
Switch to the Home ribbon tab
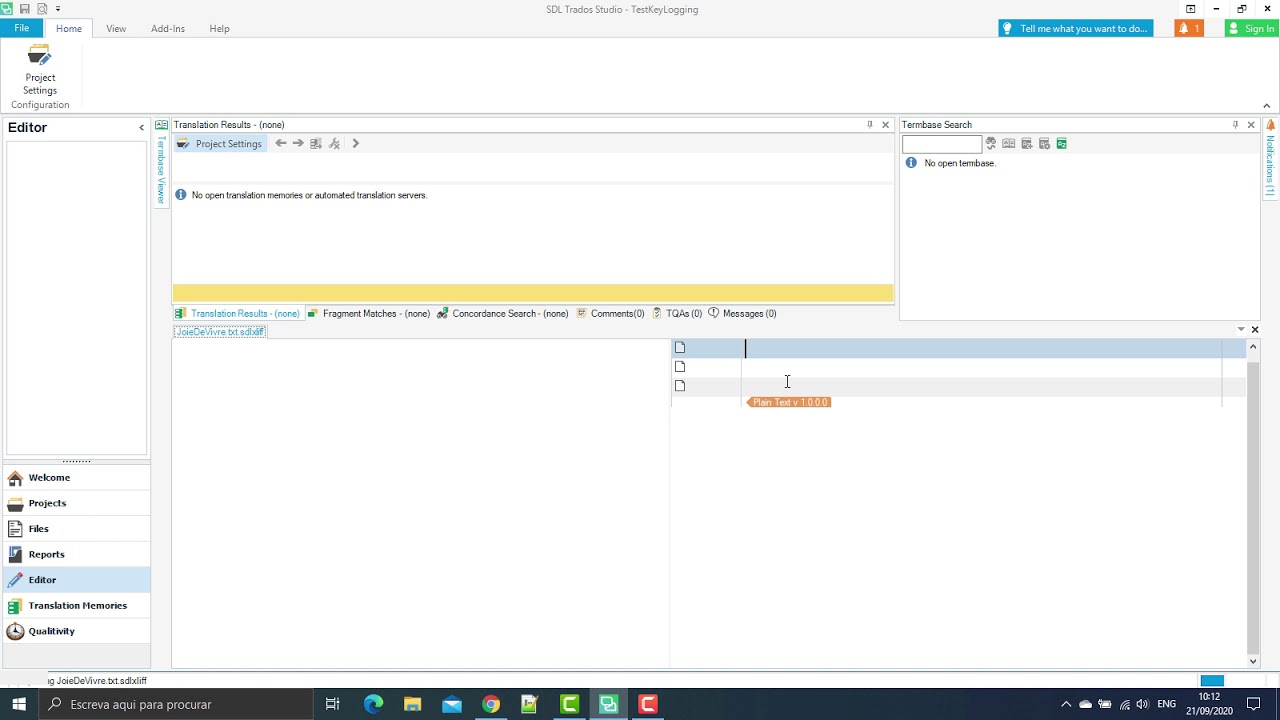pos(69,28)
